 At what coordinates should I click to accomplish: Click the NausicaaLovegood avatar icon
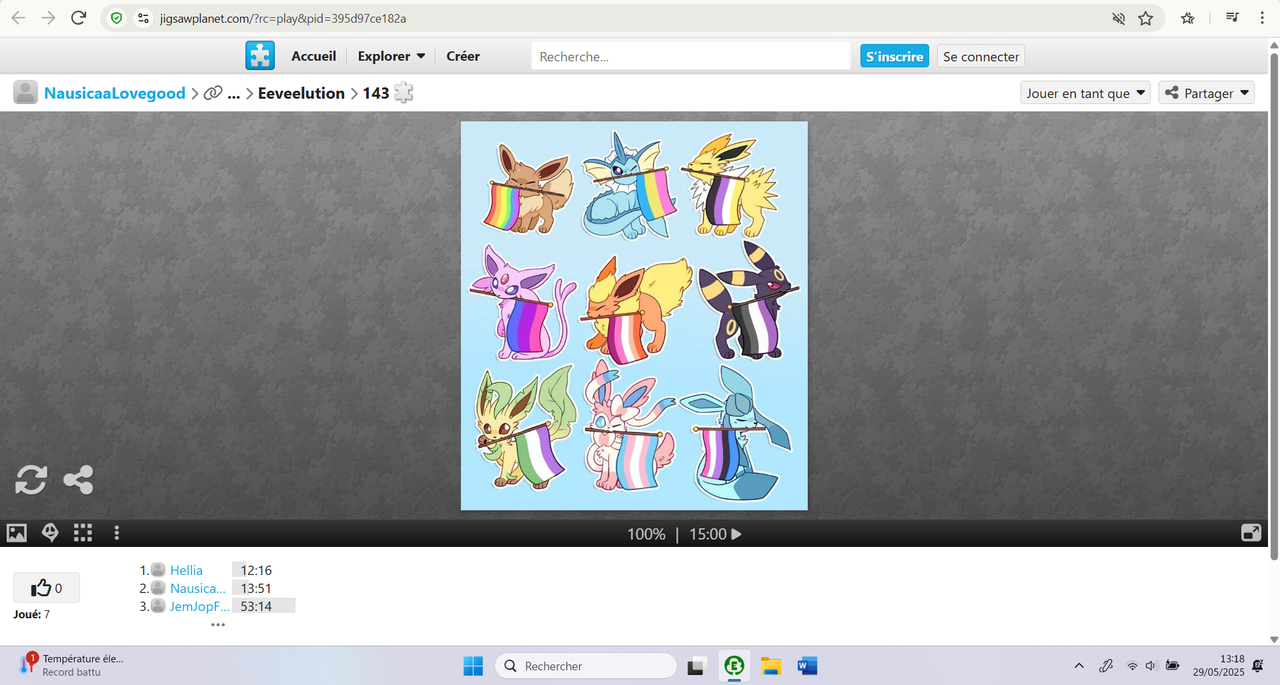pos(26,93)
